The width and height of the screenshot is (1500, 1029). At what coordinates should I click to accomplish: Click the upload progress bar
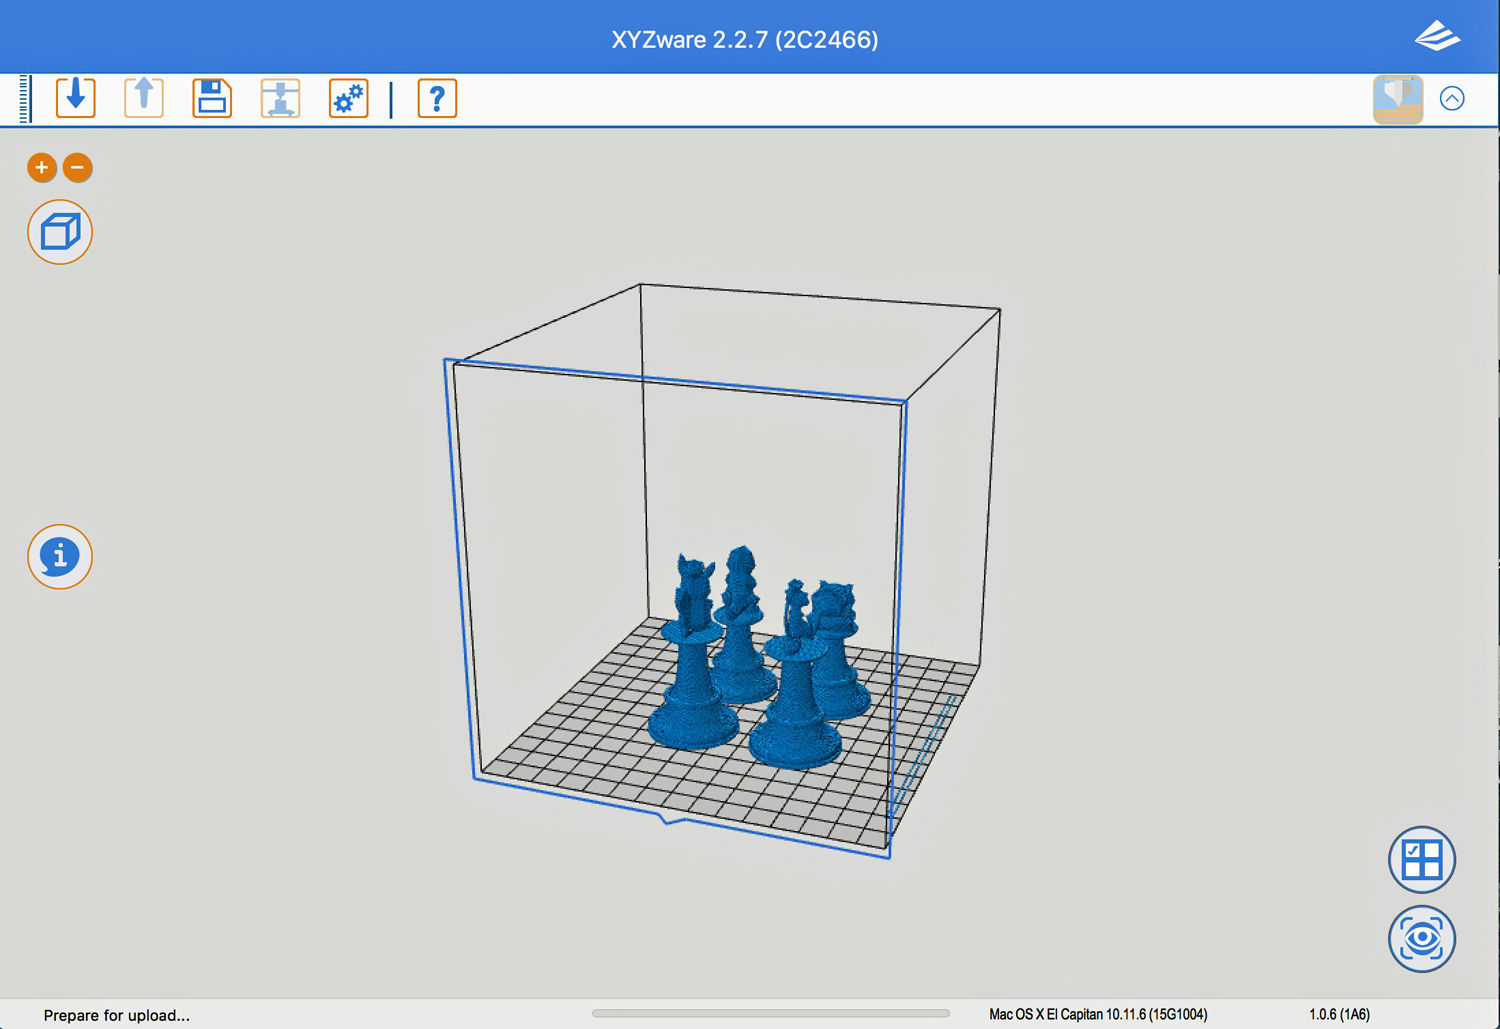coord(770,1013)
